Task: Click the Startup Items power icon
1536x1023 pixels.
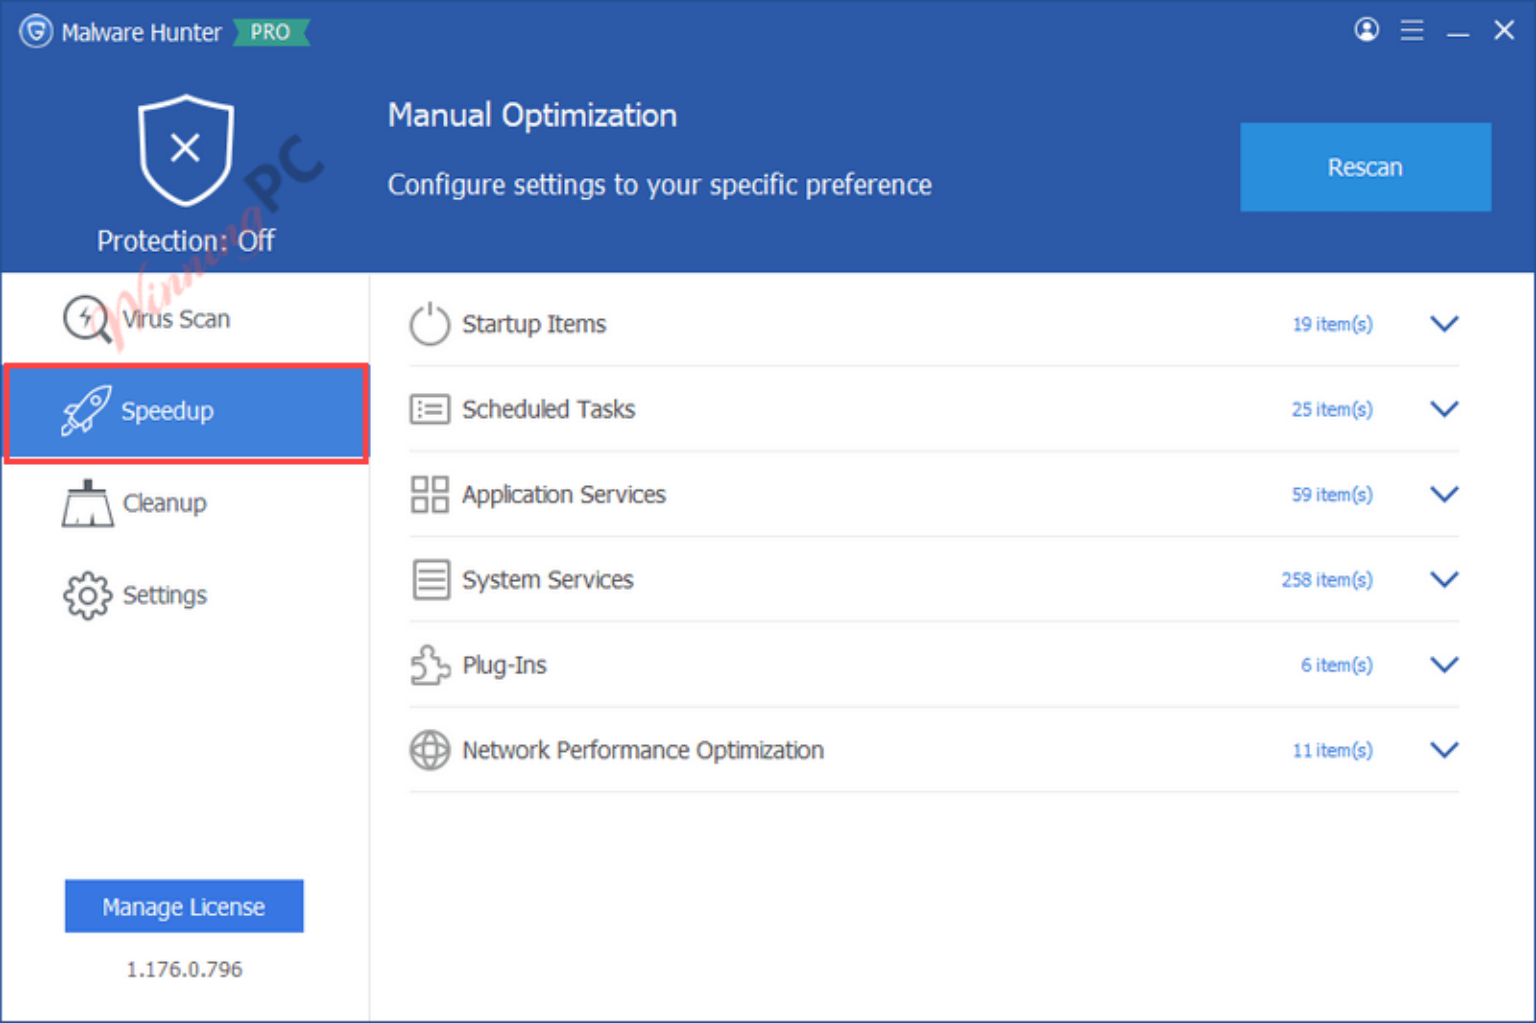Action: tap(429, 324)
